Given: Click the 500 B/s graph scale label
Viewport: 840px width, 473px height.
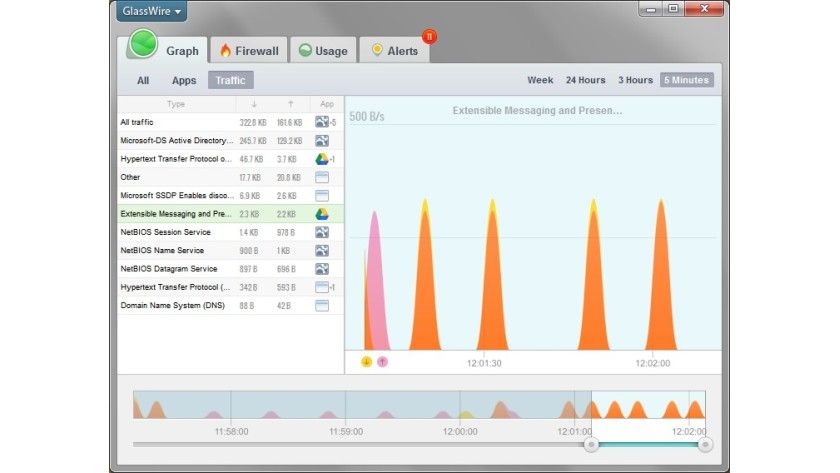Looking at the screenshot, I should [367, 116].
